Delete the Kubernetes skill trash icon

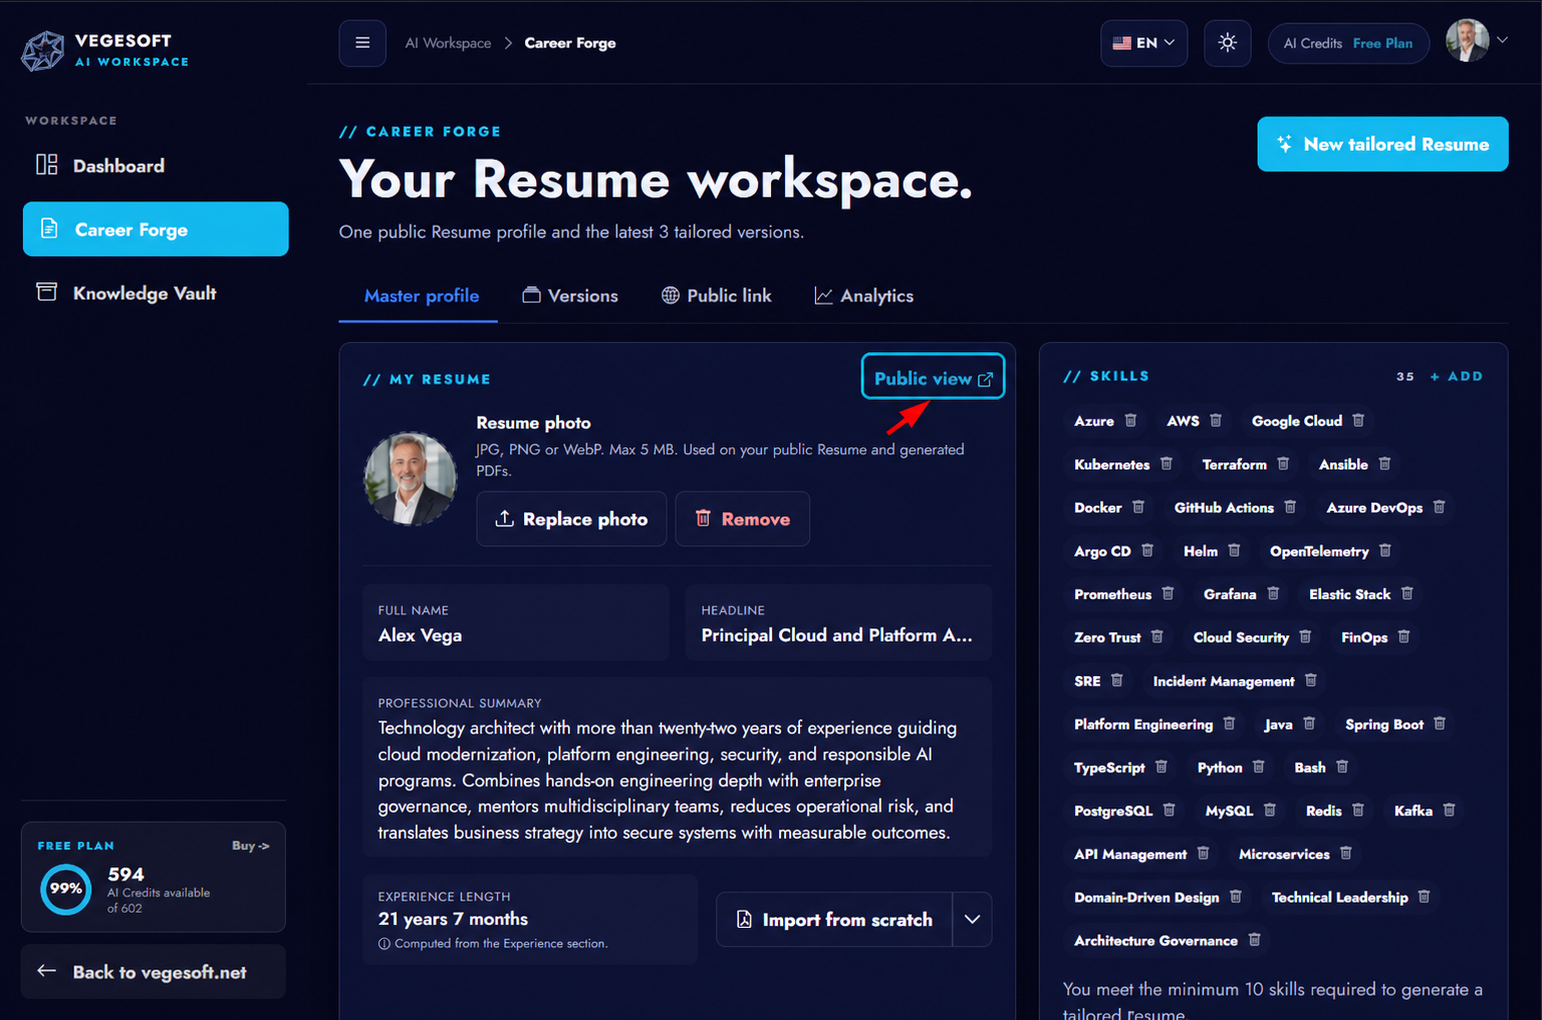[1166, 464]
